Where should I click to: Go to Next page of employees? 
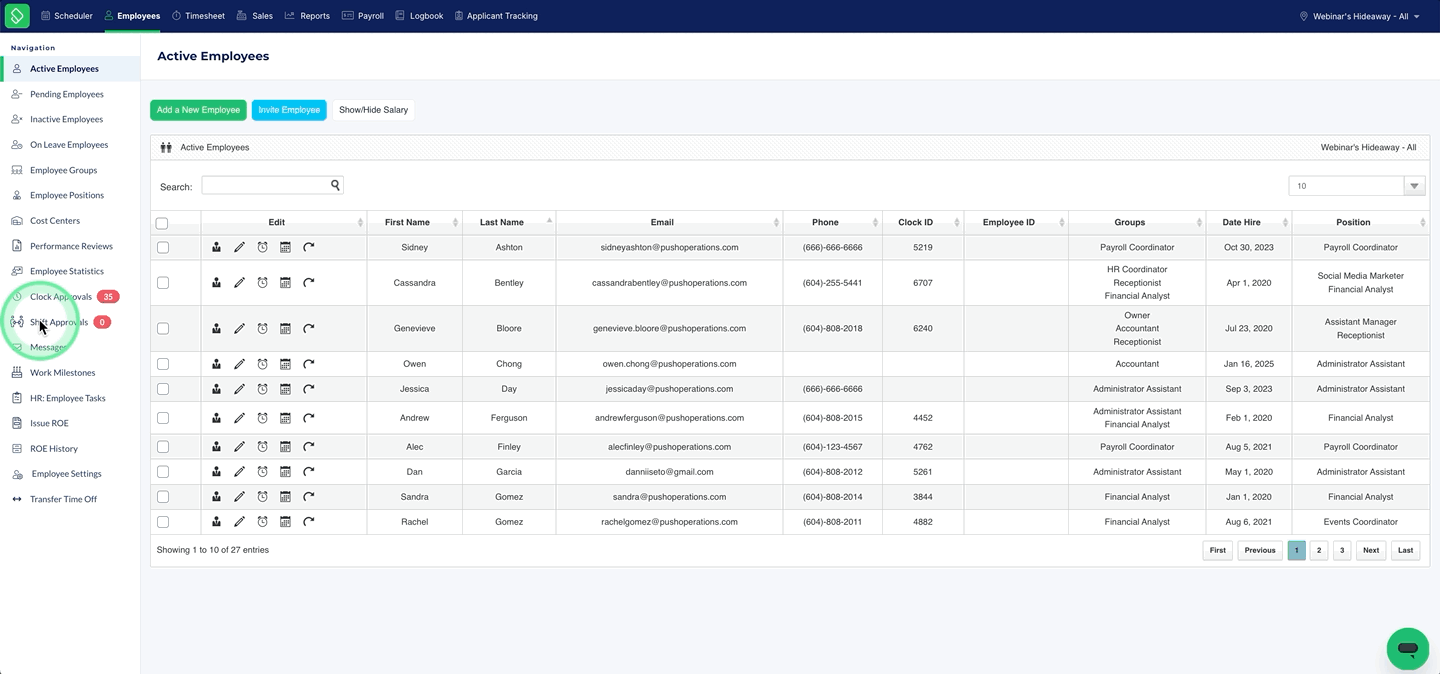1371,550
